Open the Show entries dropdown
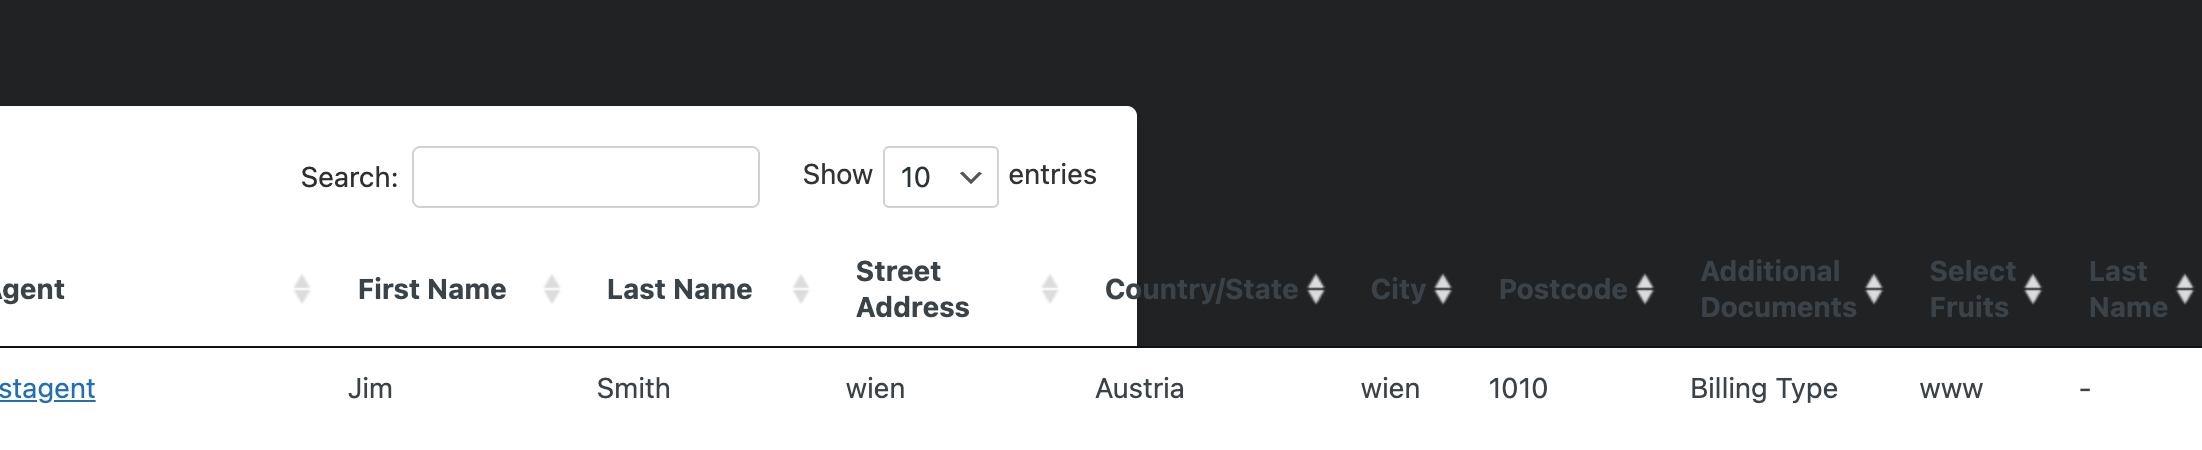Screen dimensions: 2202x450 coord(941,177)
